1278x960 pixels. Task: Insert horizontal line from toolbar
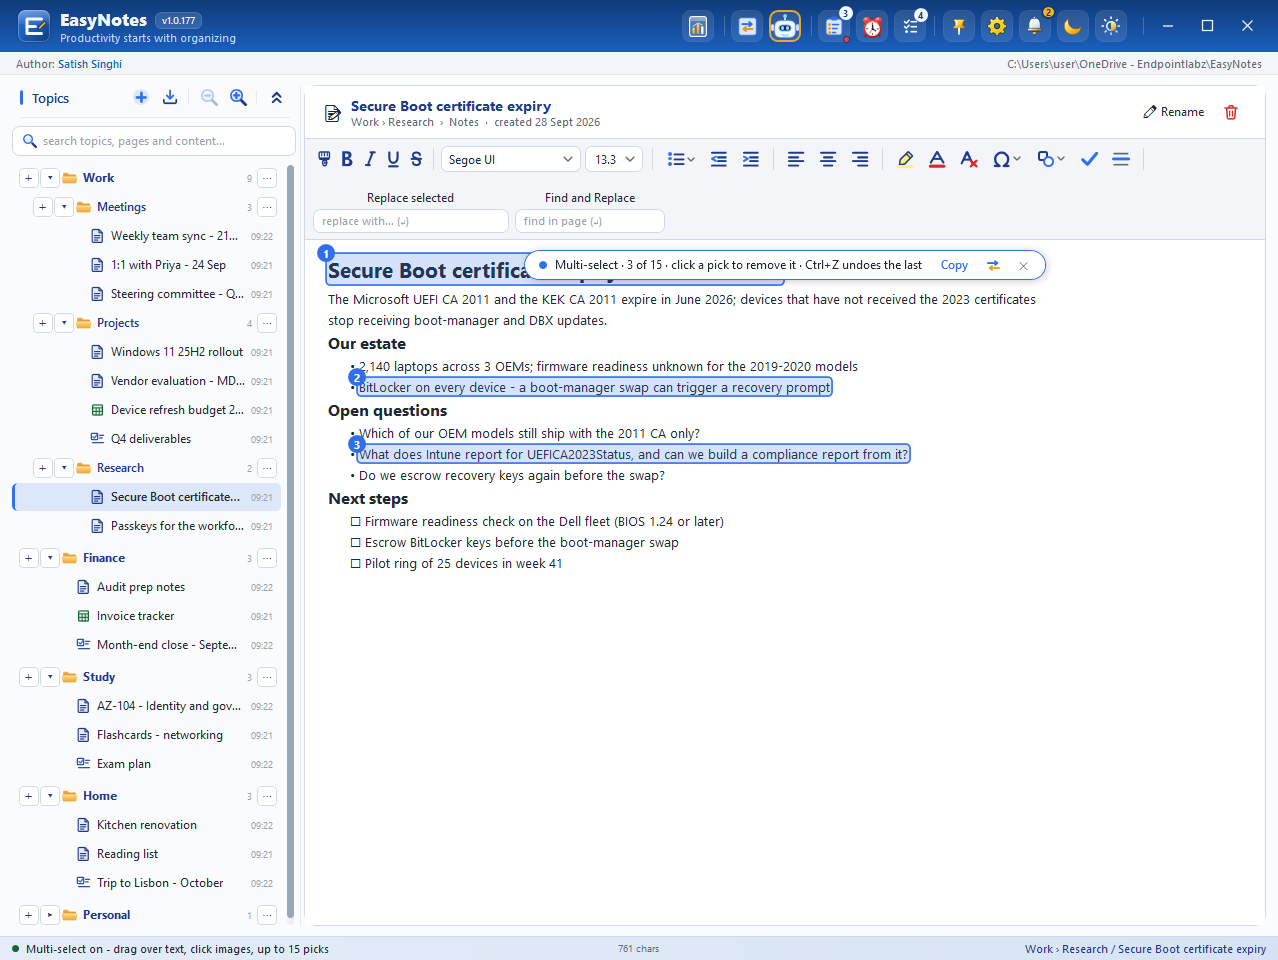pyautogui.click(x=1121, y=159)
